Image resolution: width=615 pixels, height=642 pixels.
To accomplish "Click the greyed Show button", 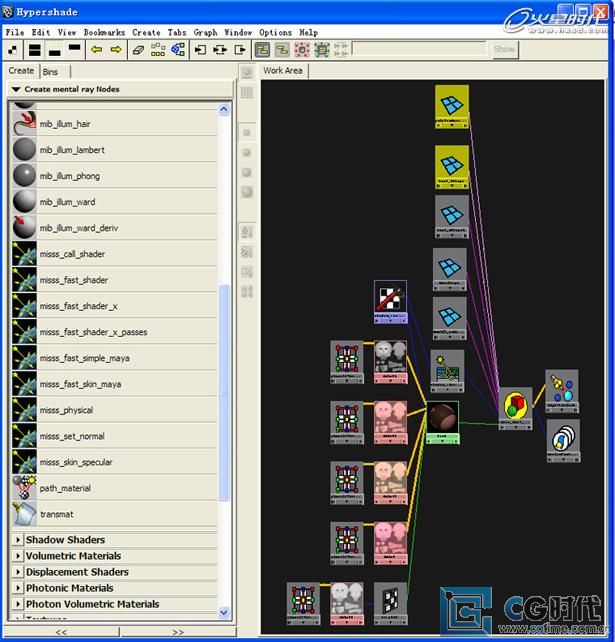I will 504,50.
